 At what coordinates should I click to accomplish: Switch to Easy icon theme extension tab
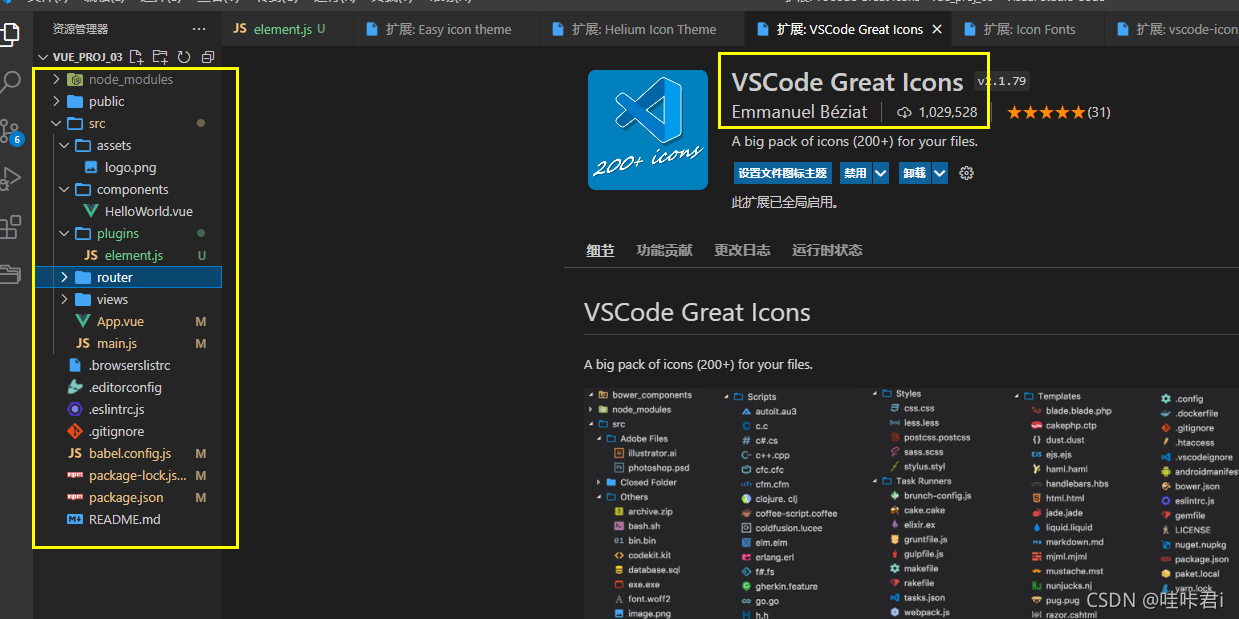point(448,29)
